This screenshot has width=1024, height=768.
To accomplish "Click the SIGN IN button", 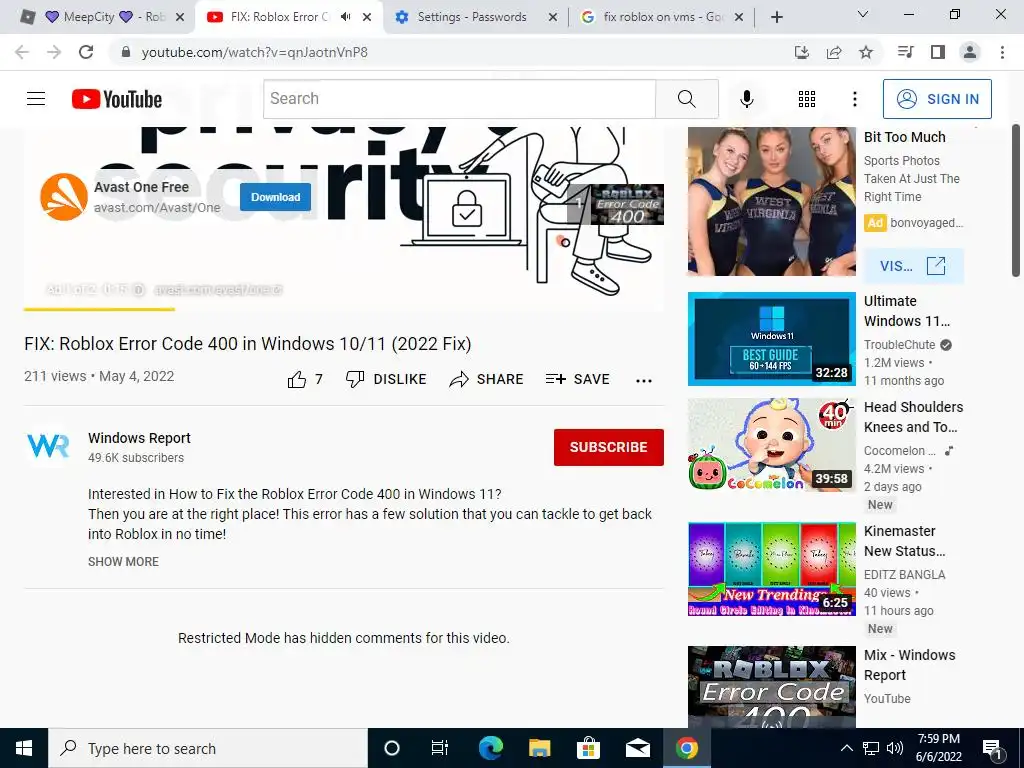I will pos(937,99).
